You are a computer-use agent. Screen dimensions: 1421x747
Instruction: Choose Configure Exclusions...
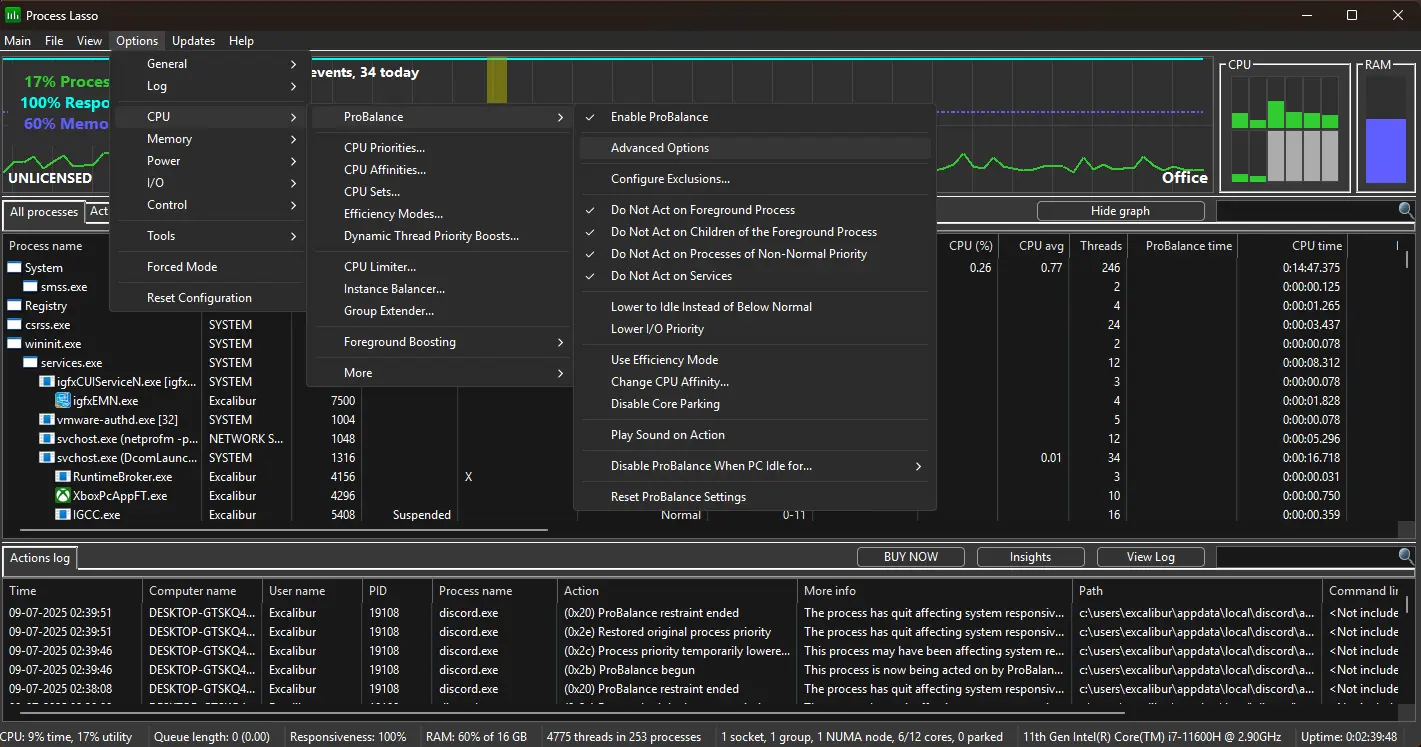(755, 179)
